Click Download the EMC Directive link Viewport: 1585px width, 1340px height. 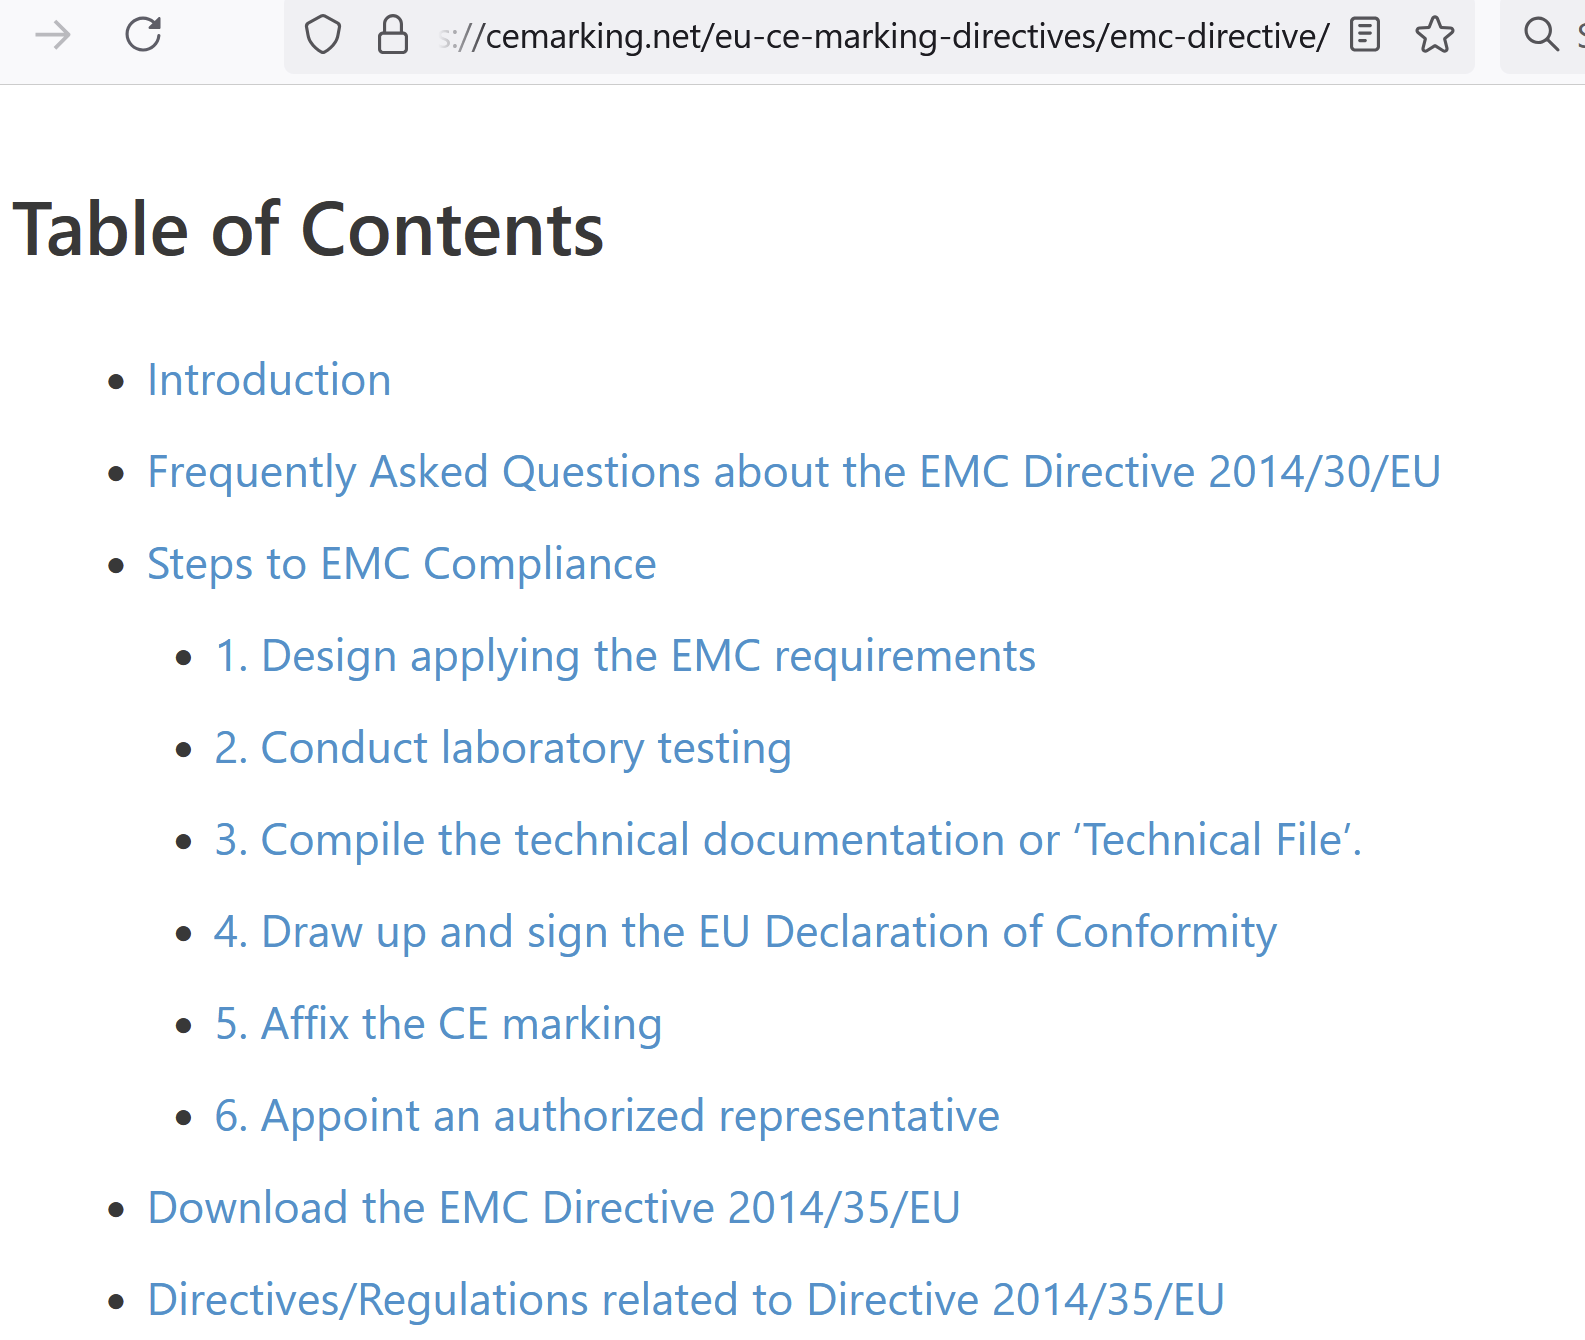[x=554, y=1208]
